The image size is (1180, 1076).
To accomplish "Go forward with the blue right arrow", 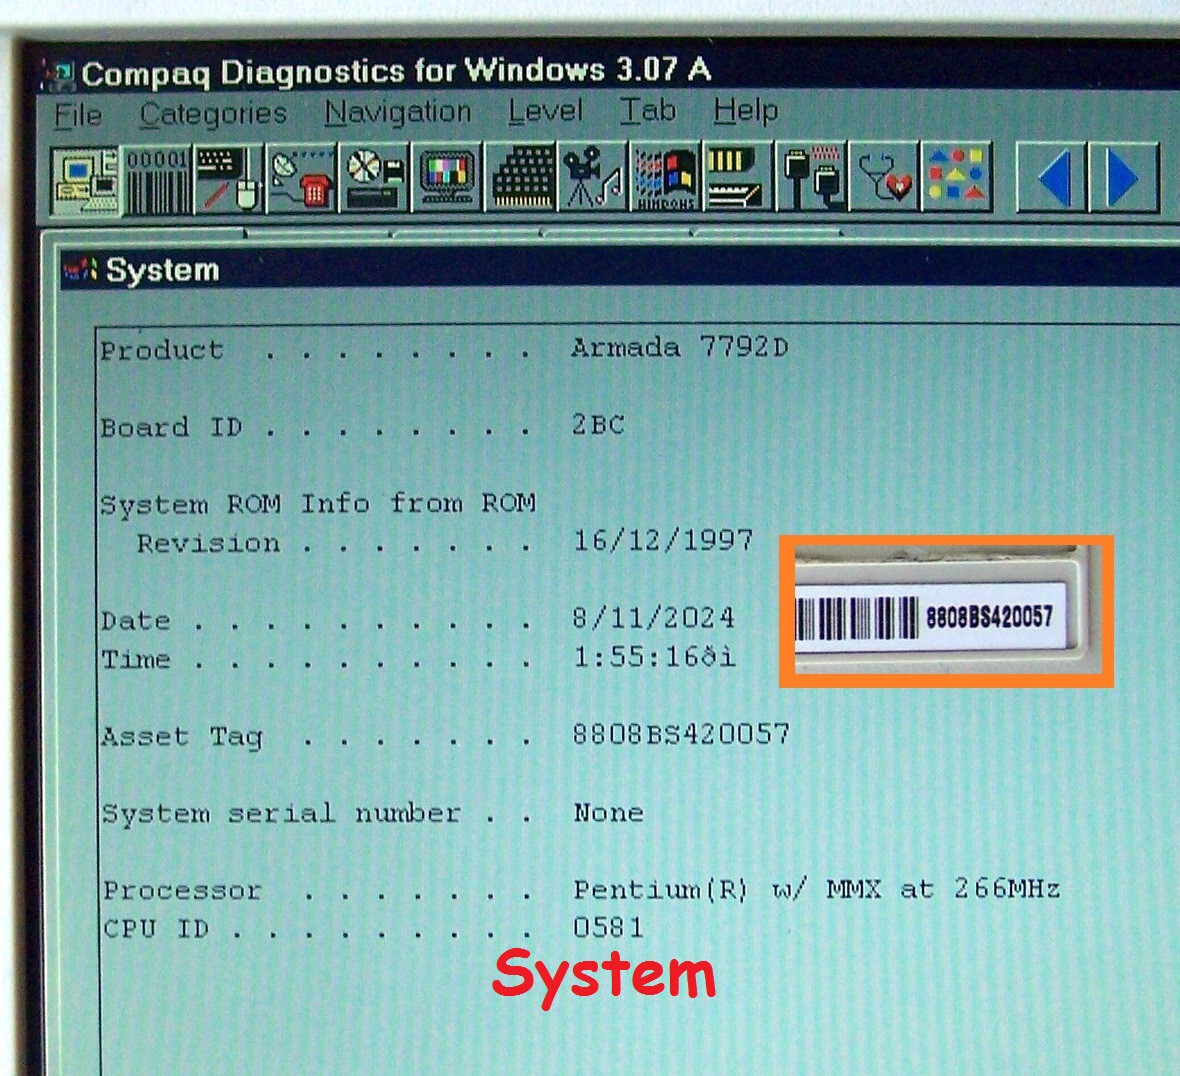I will 1124,178.
